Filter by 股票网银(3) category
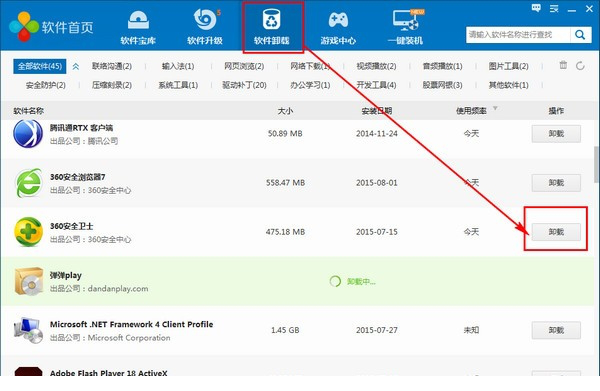This screenshot has width=600, height=391. tap(442, 85)
